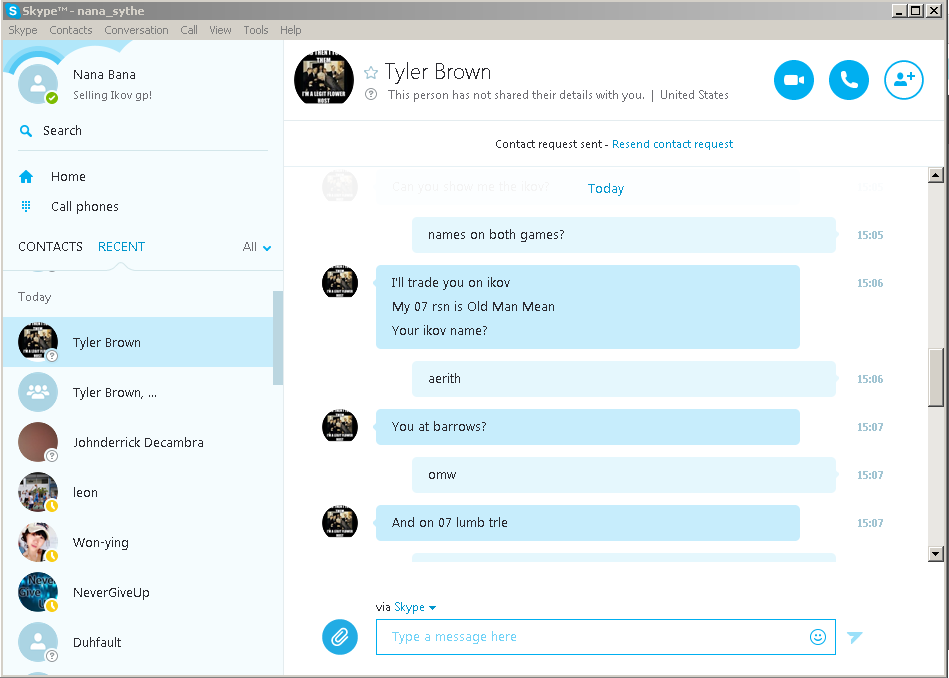Click the Home house icon

(x=26, y=177)
